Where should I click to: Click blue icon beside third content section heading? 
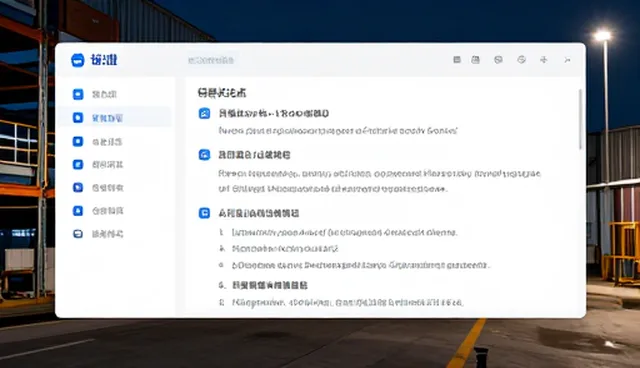(x=204, y=213)
